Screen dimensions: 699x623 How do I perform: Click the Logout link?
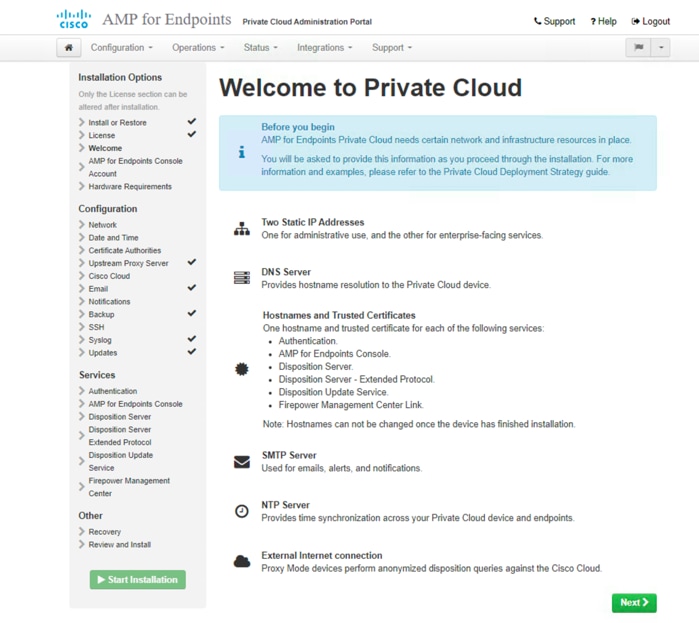tap(650, 21)
